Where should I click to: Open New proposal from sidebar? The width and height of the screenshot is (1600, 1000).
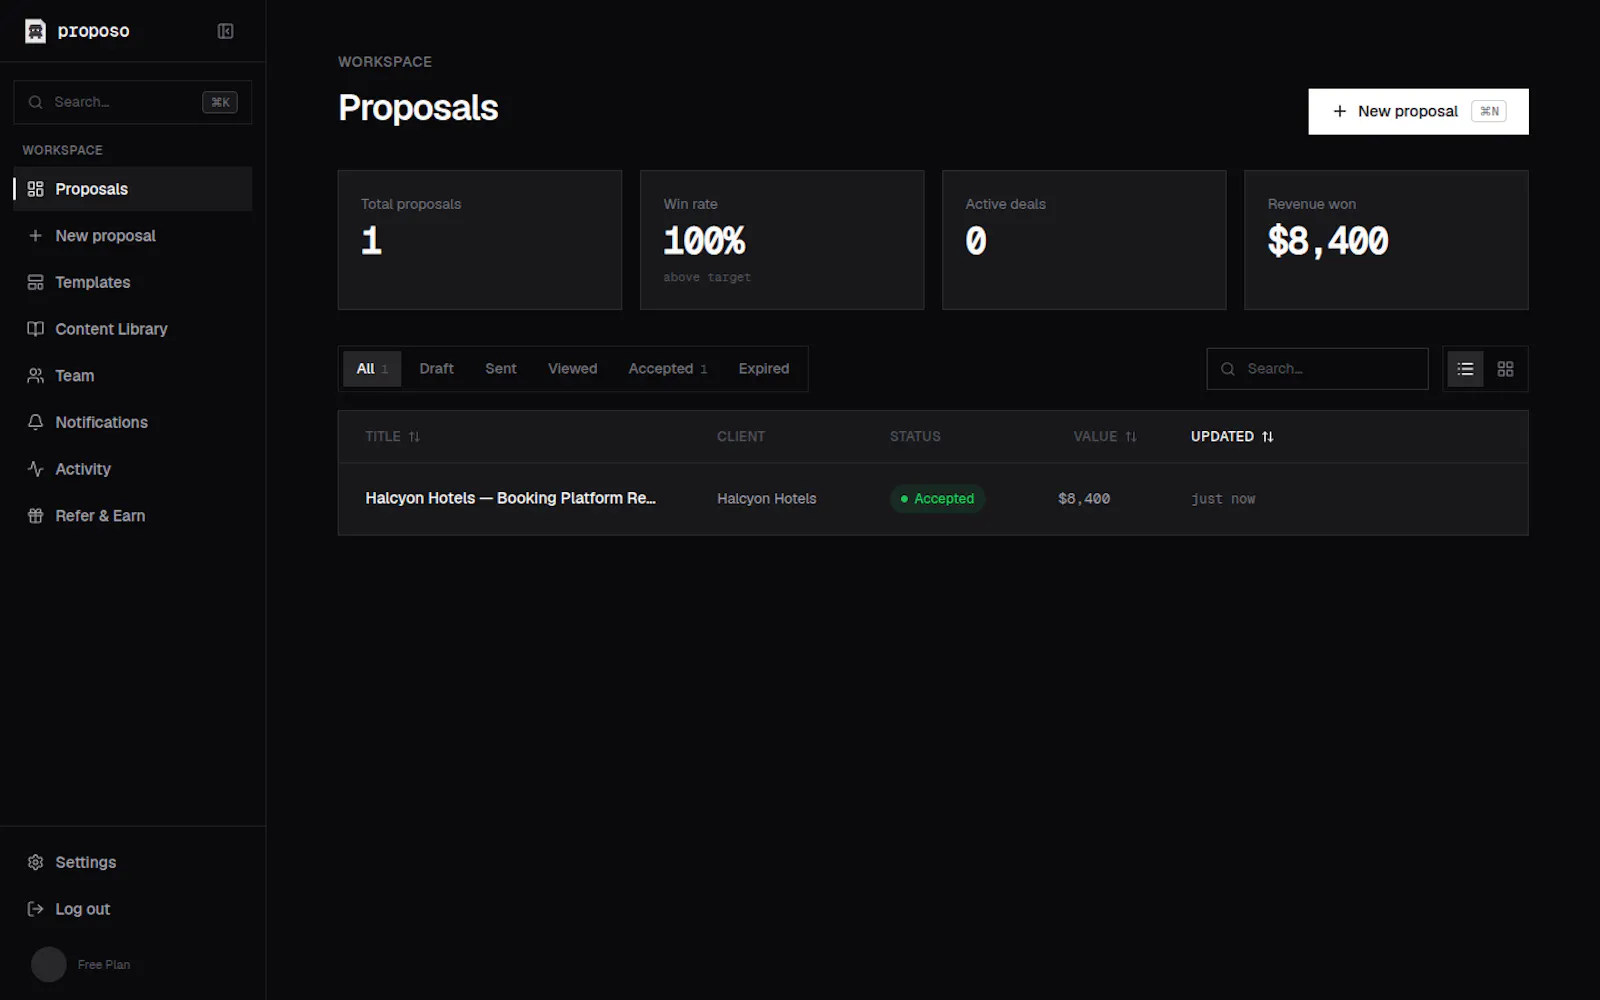click(x=133, y=236)
